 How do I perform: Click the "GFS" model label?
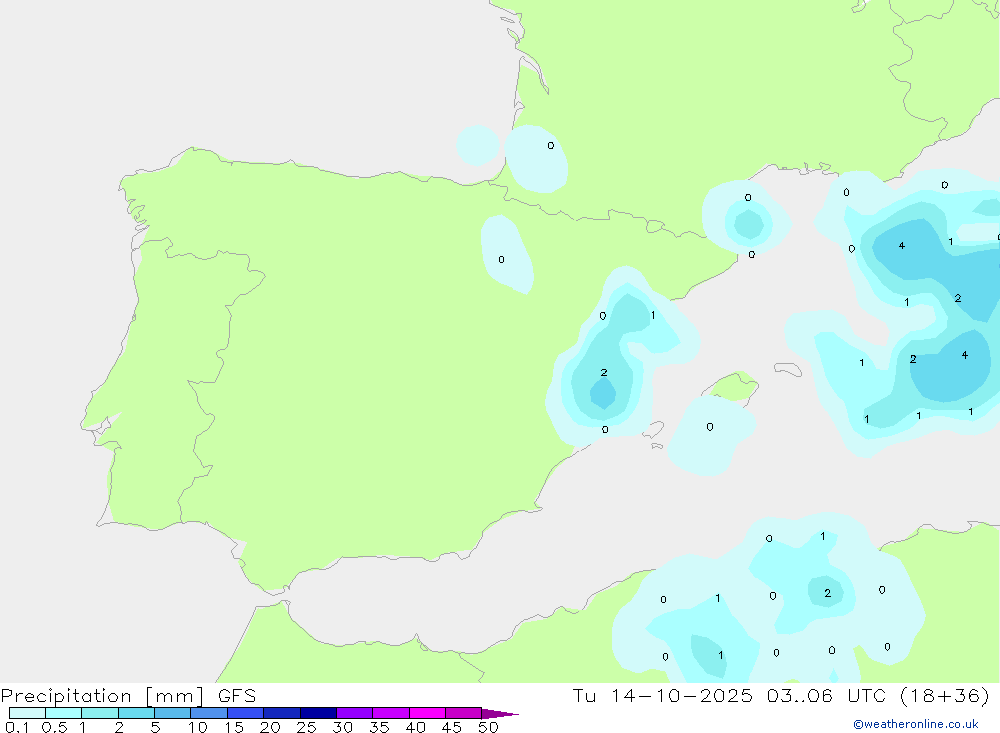237,696
